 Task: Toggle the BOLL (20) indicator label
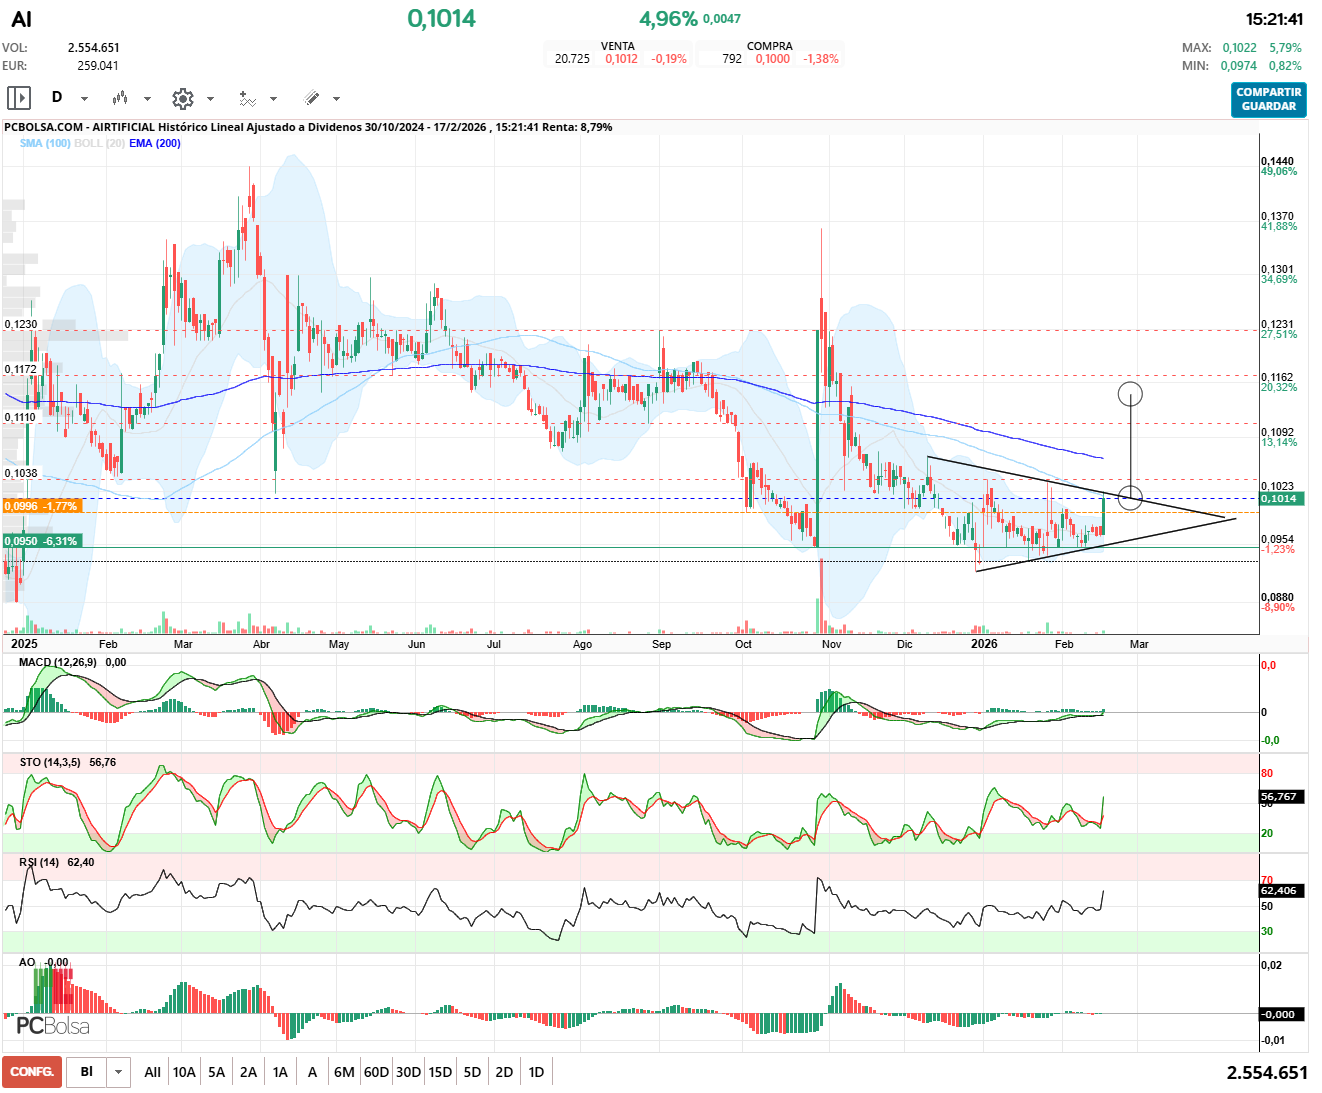click(x=100, y=143)
